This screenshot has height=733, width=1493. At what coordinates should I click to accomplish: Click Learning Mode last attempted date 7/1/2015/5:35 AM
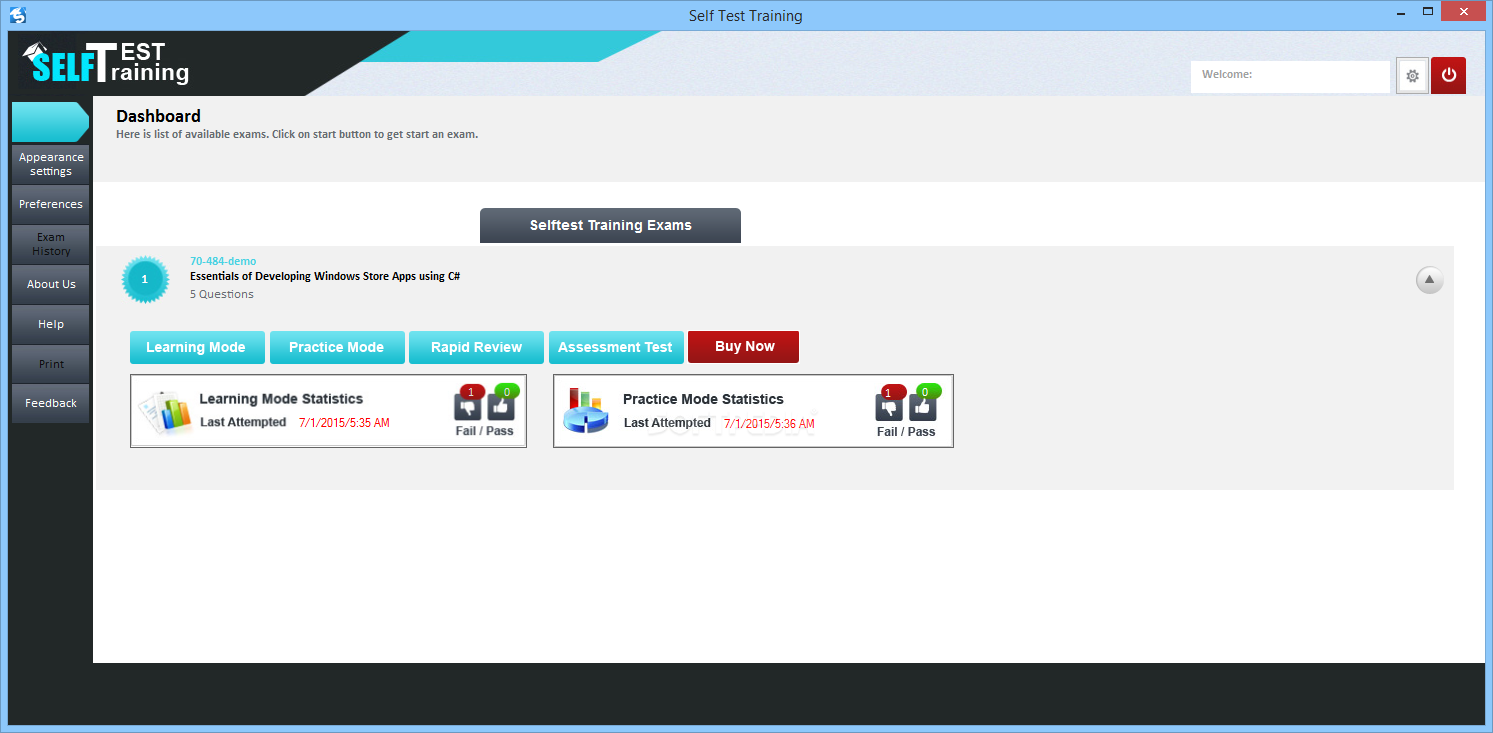point(344,423)
